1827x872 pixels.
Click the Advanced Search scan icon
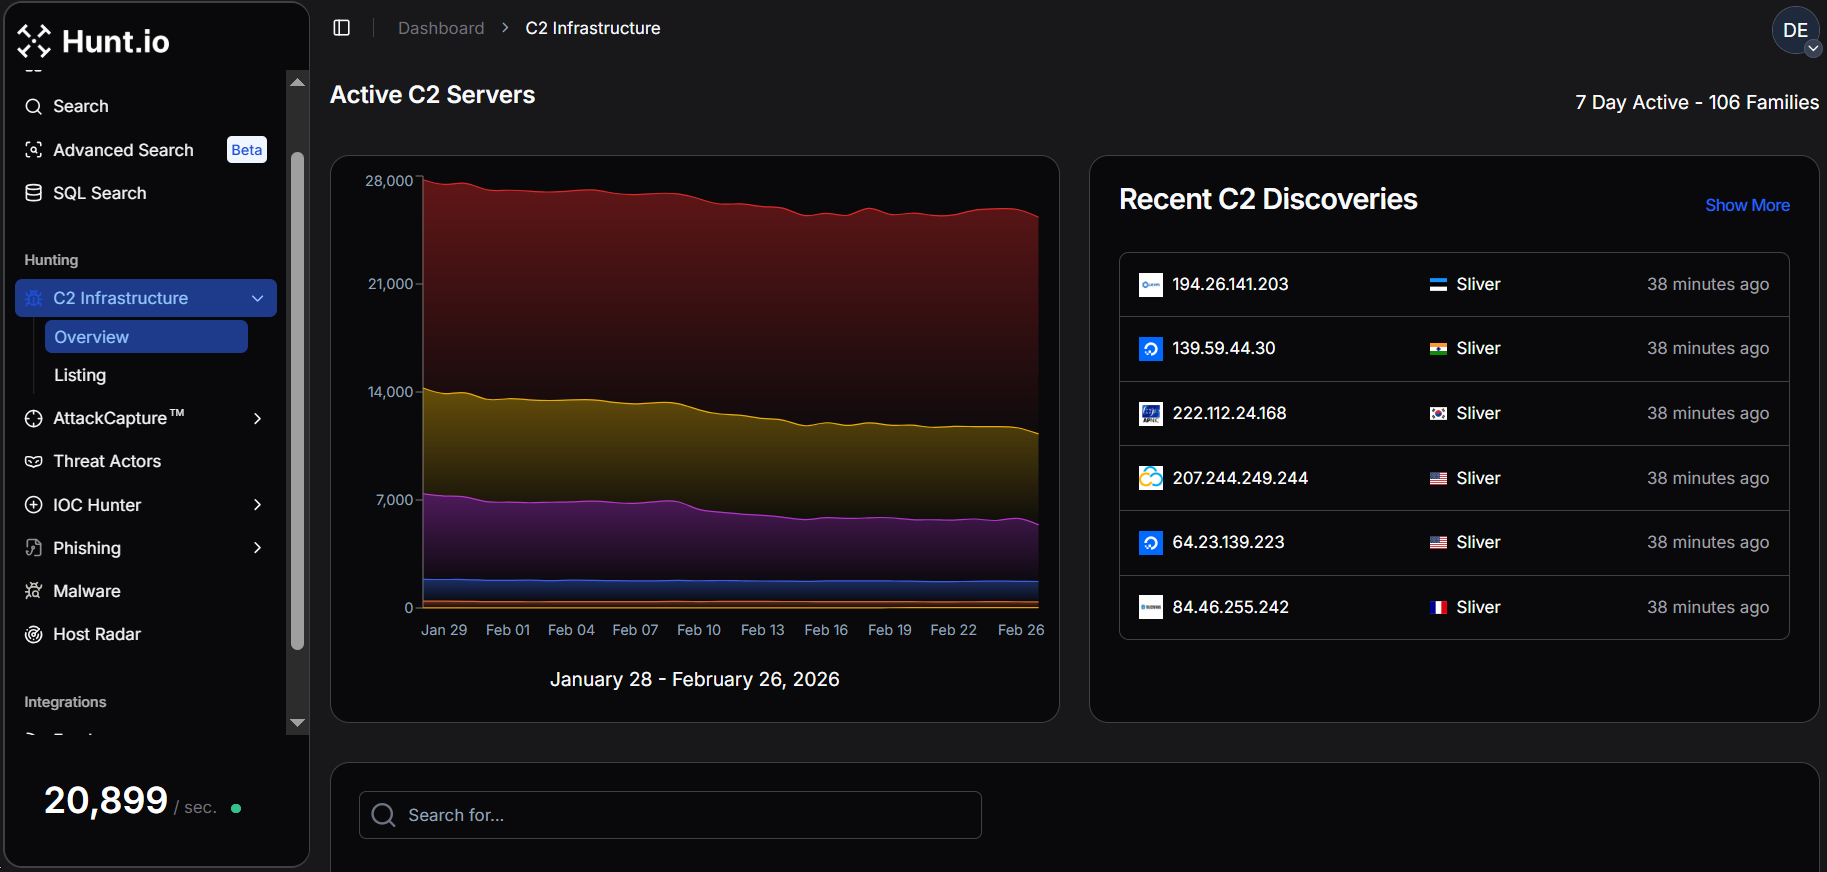(33, 150)
